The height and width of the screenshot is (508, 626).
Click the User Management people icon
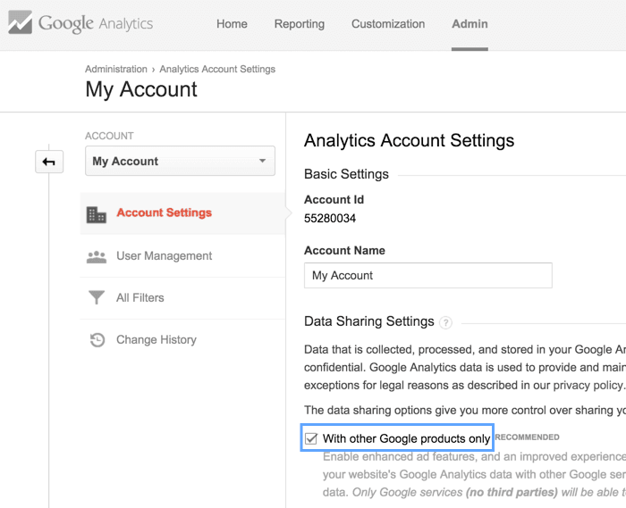(96, 257)
